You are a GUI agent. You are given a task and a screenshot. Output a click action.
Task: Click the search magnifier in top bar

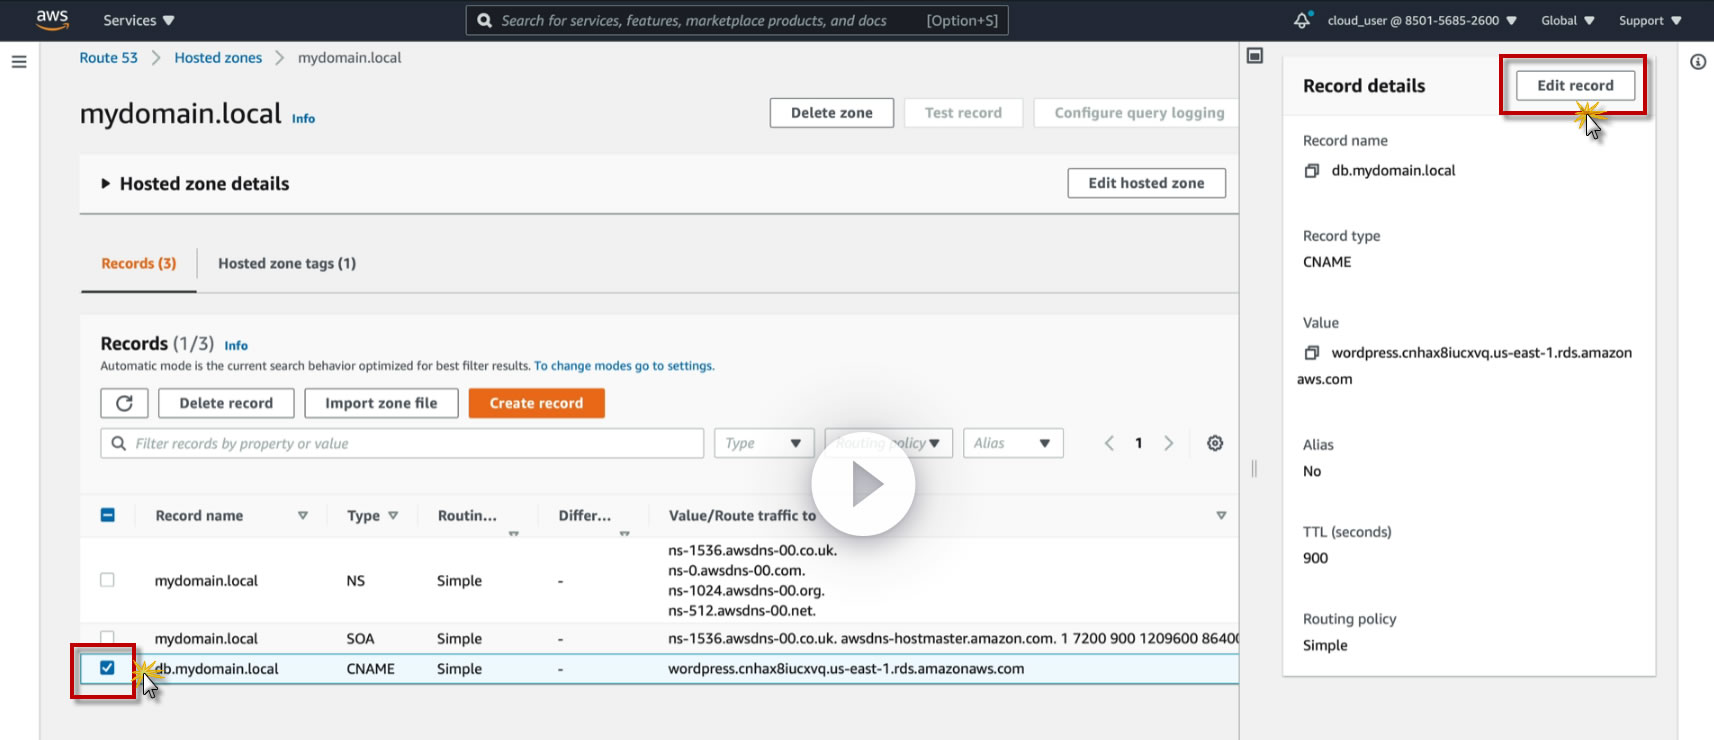pyautogui.click(x=484, y=20)
